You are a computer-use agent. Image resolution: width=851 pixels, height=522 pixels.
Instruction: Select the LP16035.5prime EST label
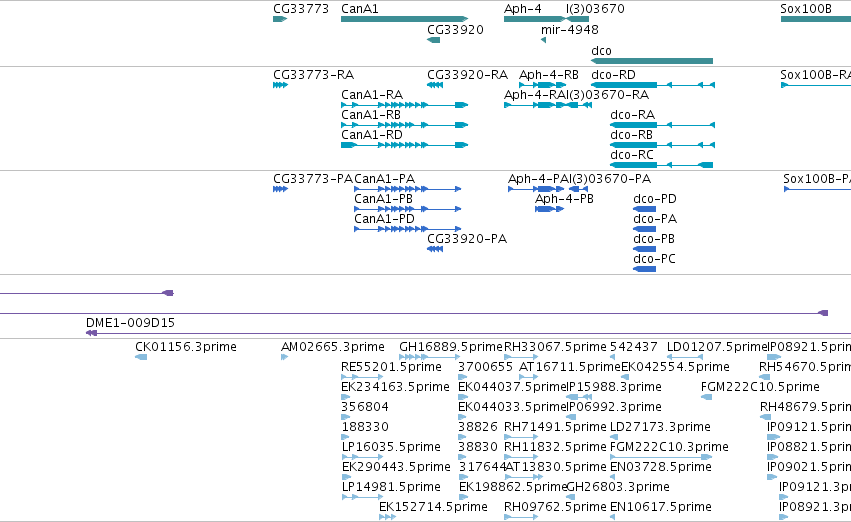coord(391,447)
